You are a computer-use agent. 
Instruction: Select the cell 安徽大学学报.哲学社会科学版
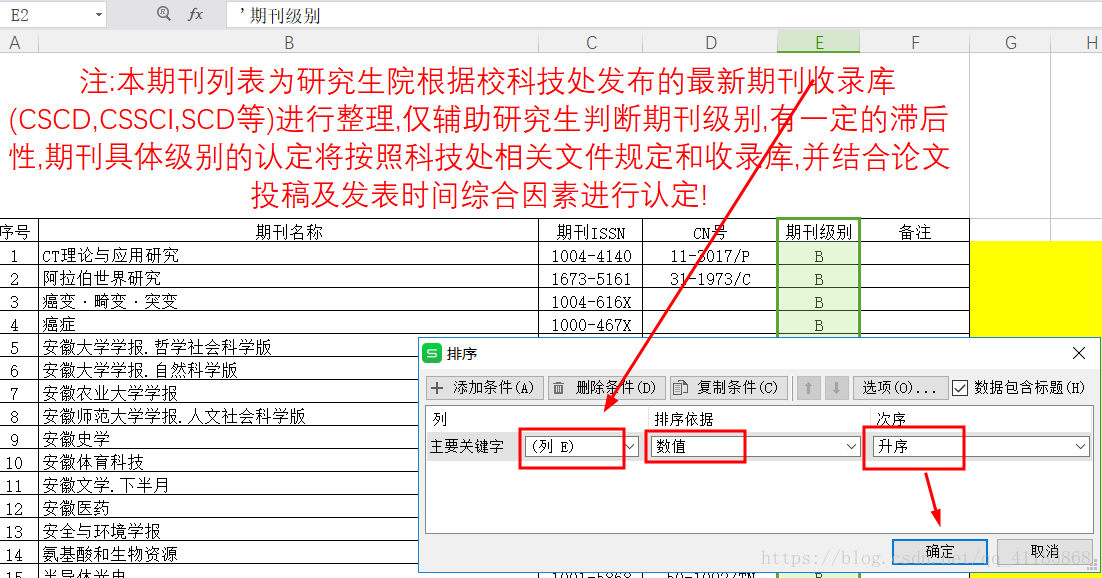coord(228,347)
